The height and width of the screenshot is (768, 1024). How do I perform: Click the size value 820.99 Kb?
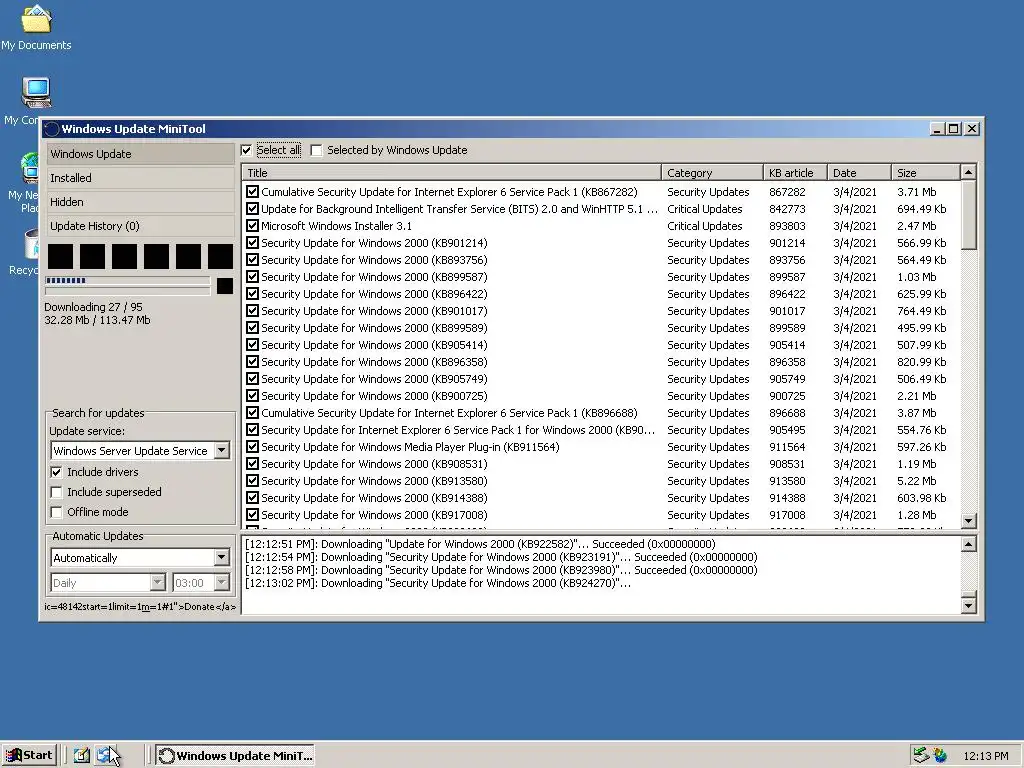tap(921, 362)
